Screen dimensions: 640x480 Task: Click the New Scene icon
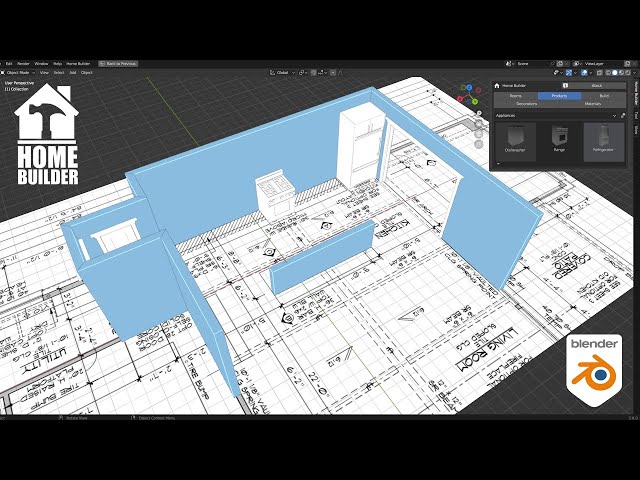[560, 64]
